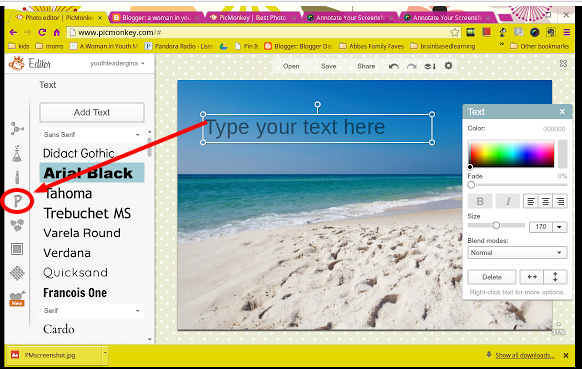The width and height of the screenshot is (582, 369).
Task: Open the Touch Up lipstick icon
Action: 17,177
